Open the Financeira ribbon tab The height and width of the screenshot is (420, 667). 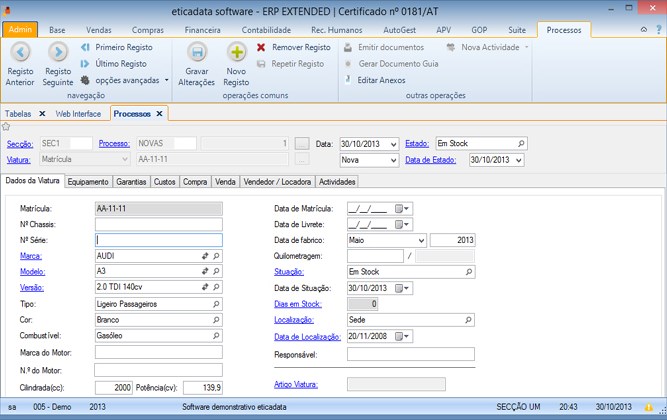click(203, 31)
